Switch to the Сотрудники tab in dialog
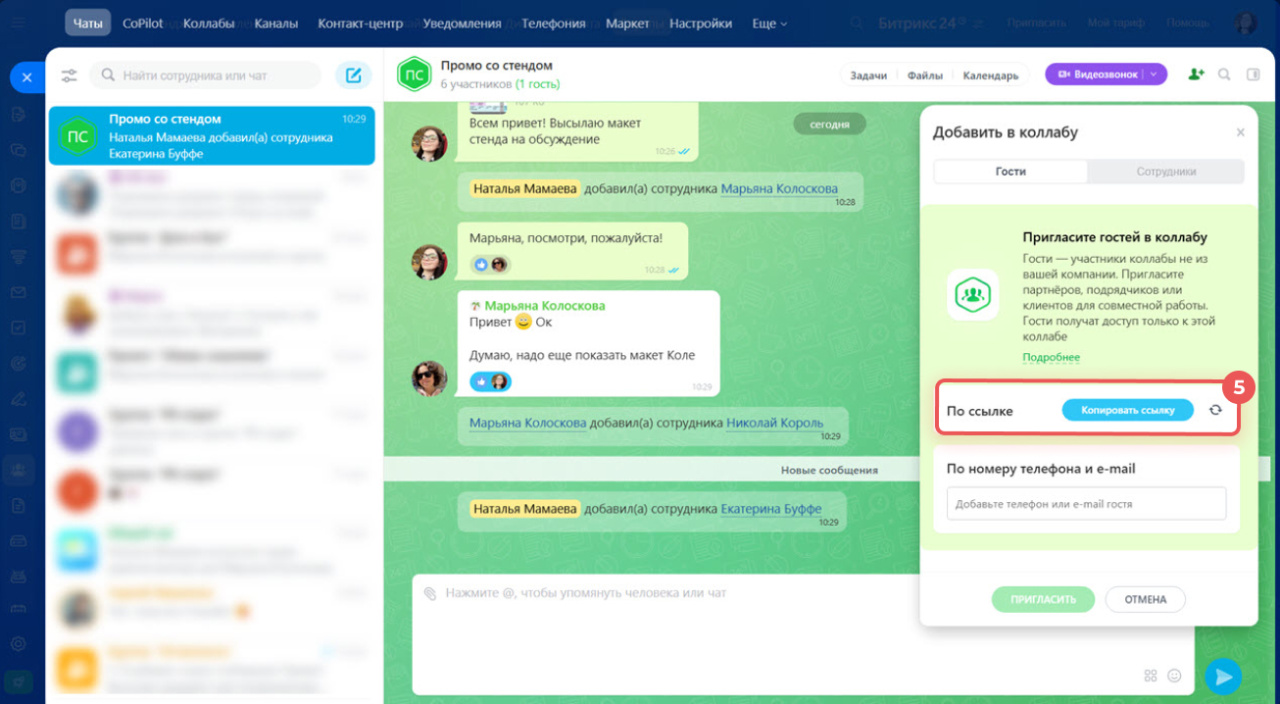The height and width of the screenshot is (704, 1280). coord(1166,171)
